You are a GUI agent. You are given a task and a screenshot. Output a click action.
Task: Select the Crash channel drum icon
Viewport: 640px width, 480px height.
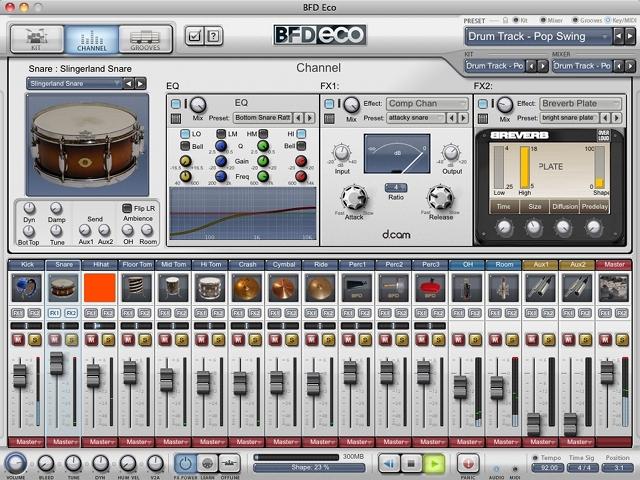245,289
